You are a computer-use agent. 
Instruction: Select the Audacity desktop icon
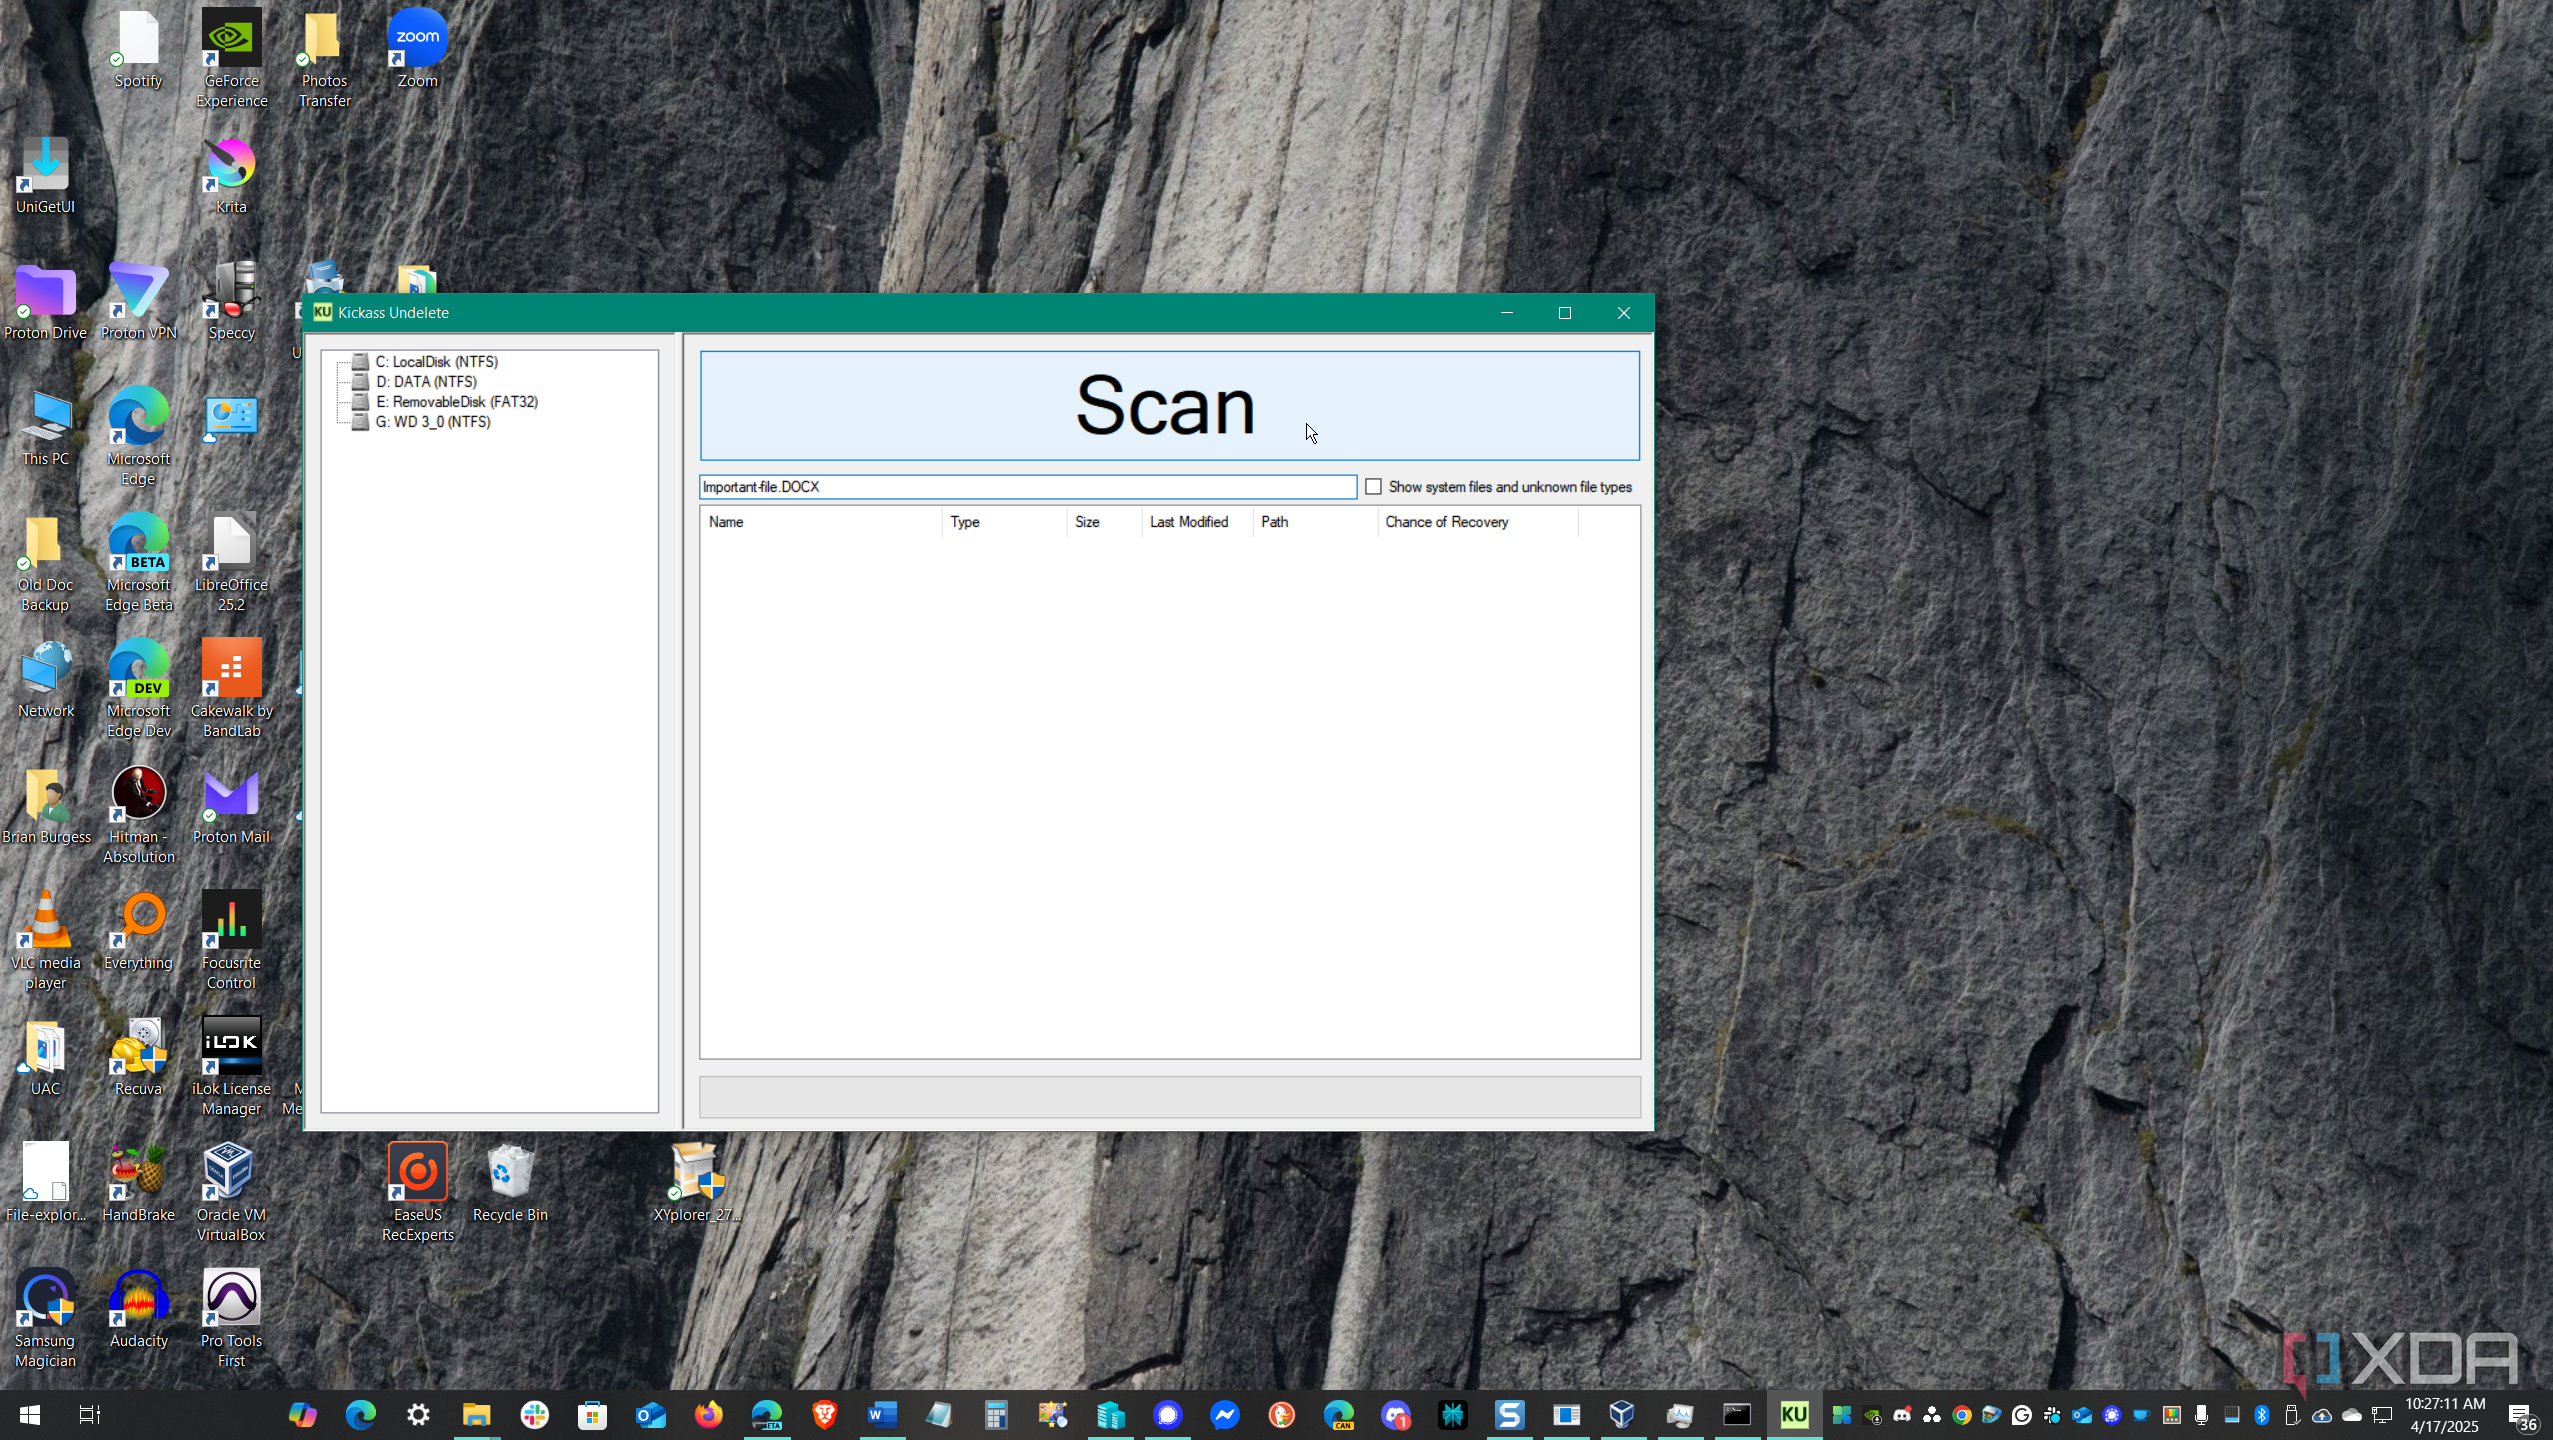point(139,1310)
